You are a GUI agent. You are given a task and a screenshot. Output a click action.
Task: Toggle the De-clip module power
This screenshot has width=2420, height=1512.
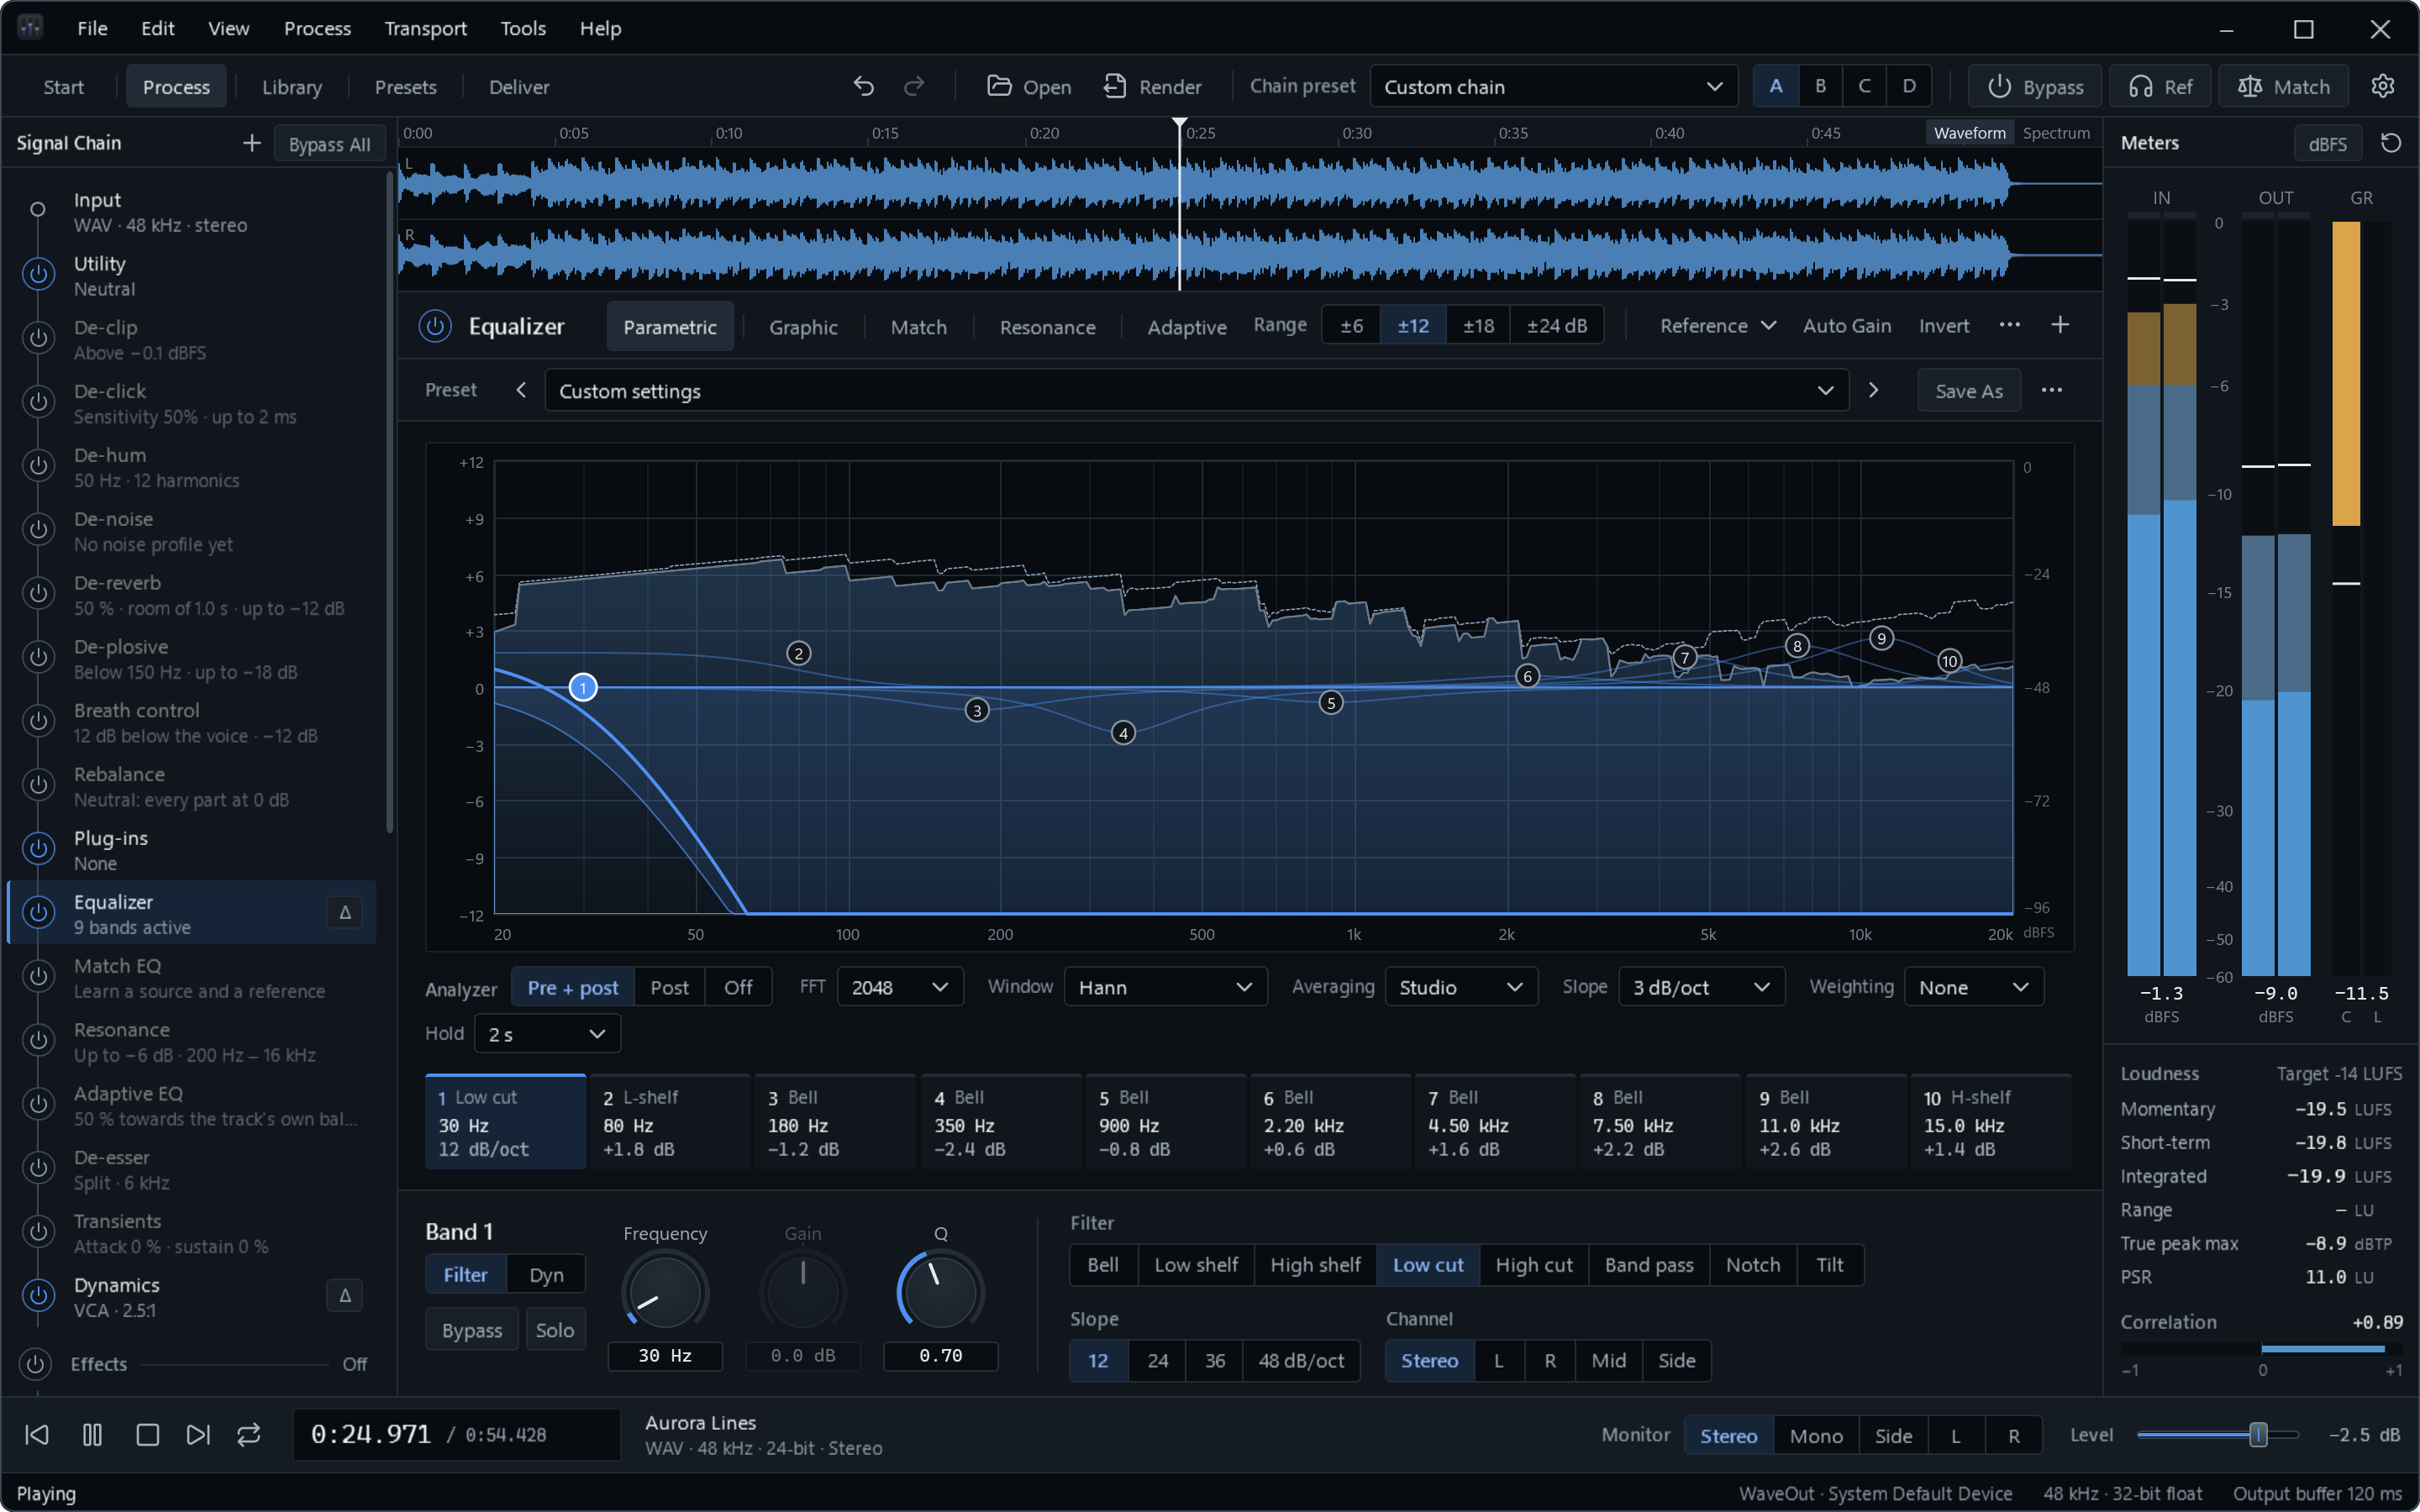pyautogui.click(x=38, y=338)
